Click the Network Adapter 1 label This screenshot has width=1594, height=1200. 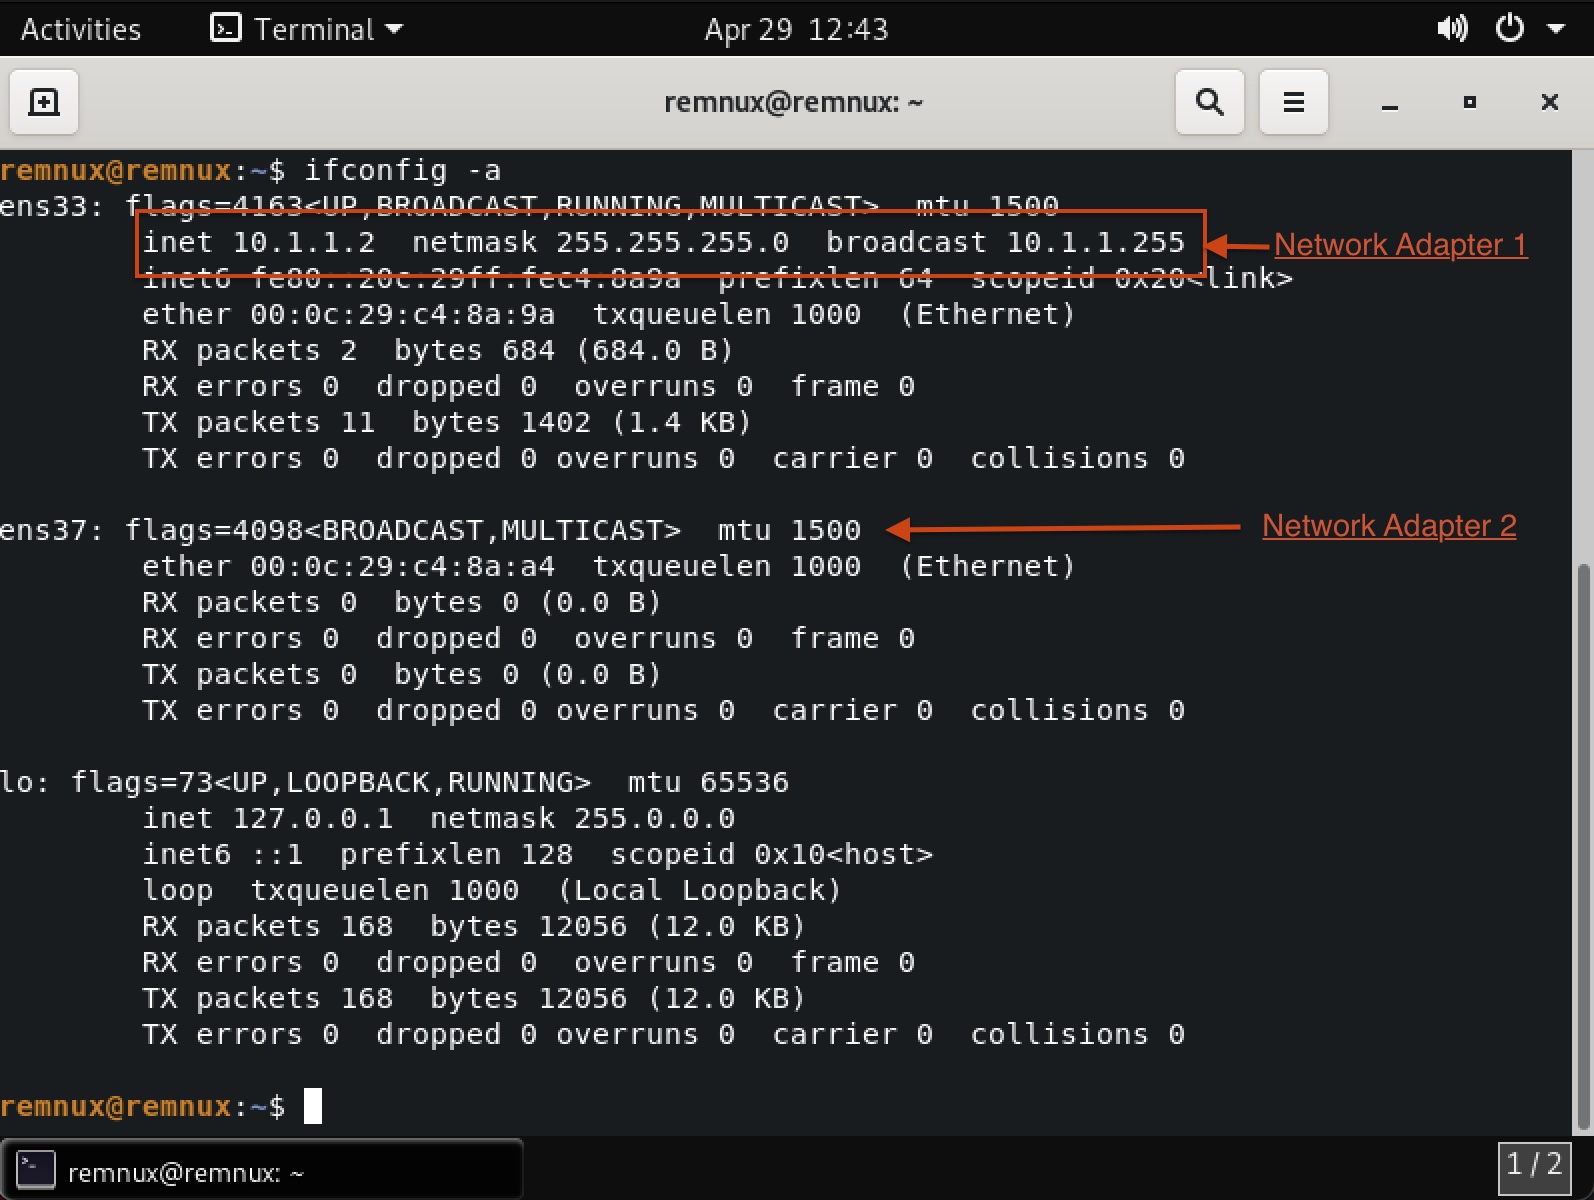point(1399,245)
